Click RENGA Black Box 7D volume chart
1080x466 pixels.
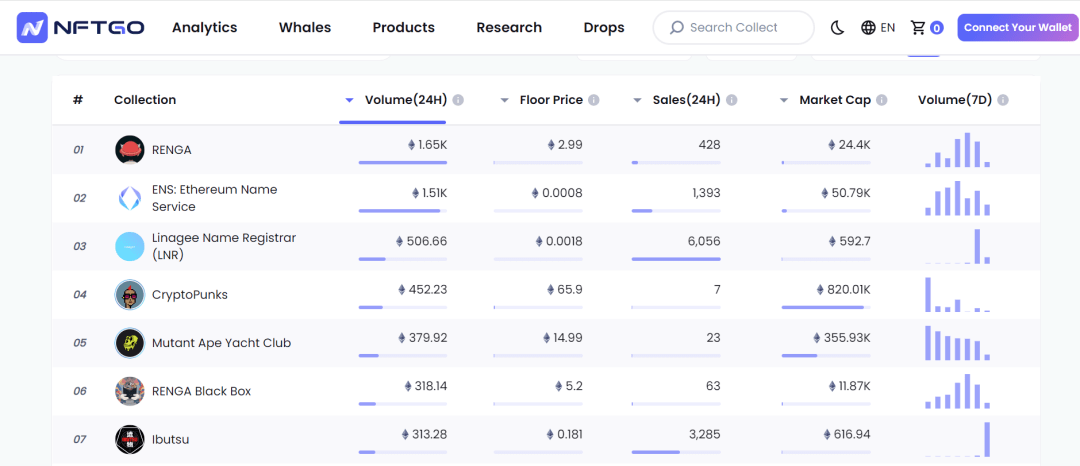pos(957,391)
